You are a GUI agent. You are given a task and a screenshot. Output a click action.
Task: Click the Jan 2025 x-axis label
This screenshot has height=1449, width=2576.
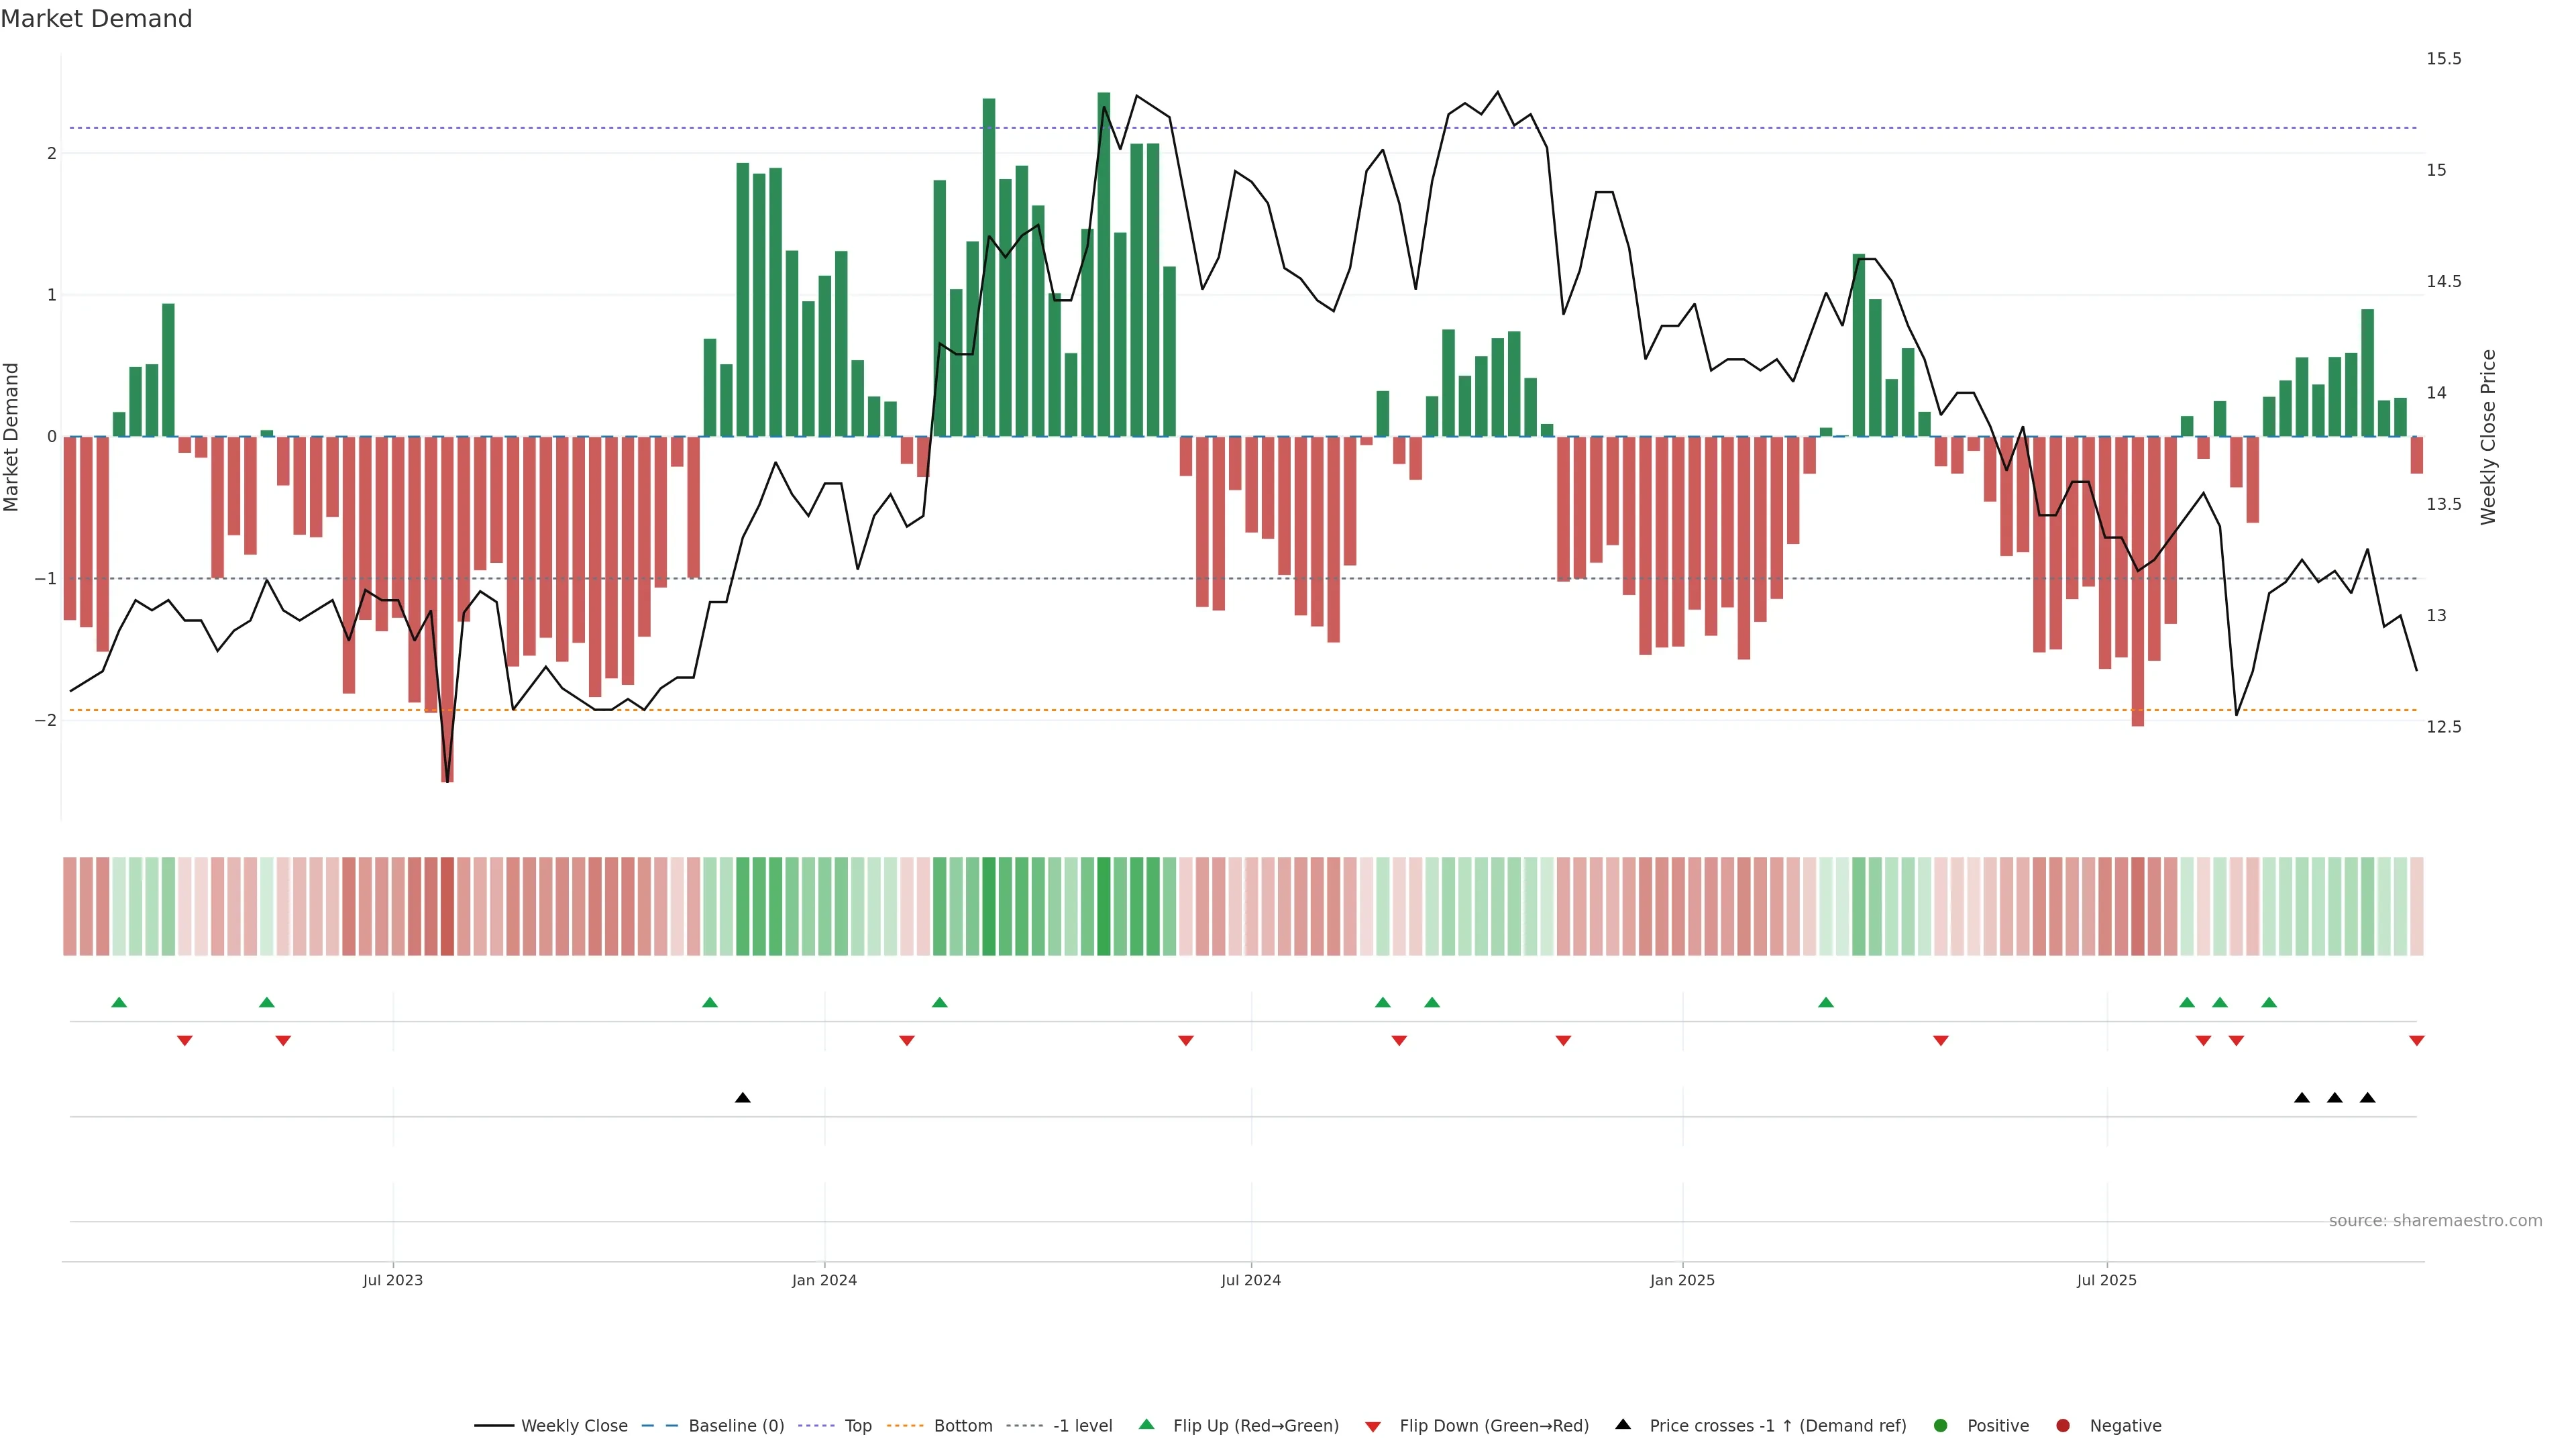[x=1682, y=1280]
